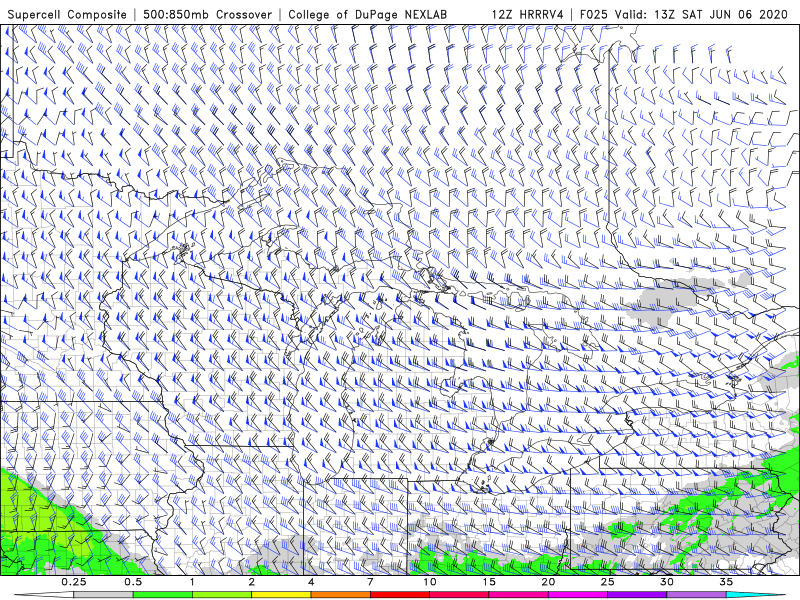
Task: Click the '2' color scale label
Action: (252, 582)
